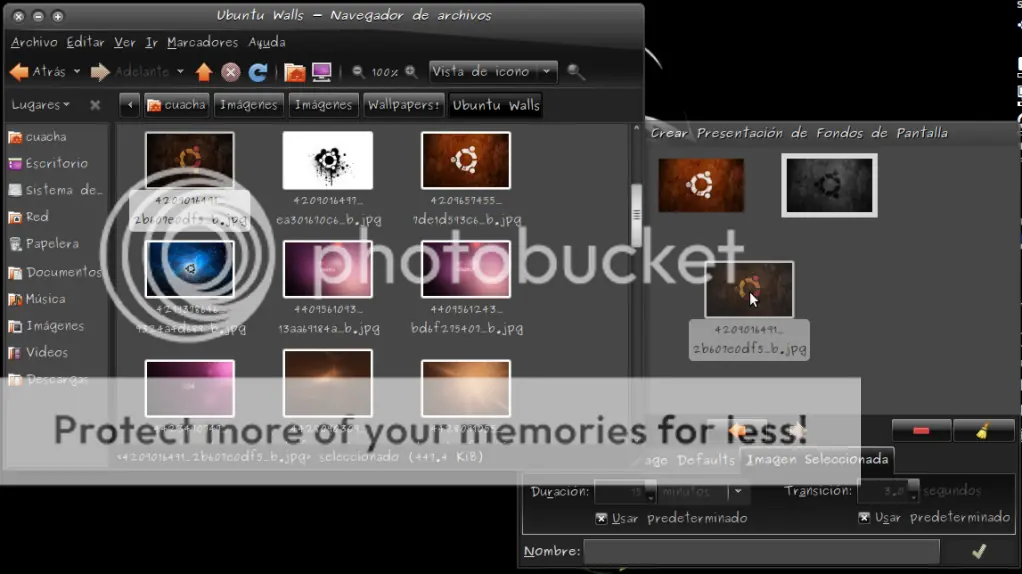
Task: Select Documentos in the places sidebar
Action: (56, 272)
